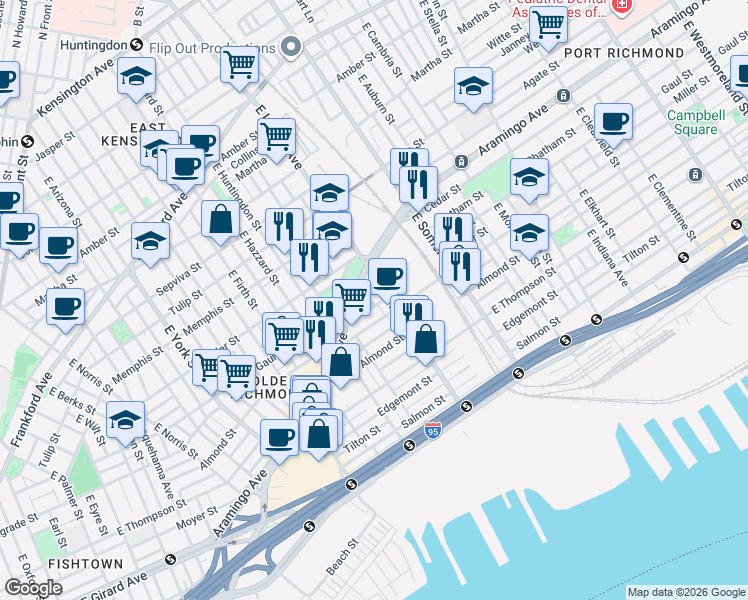748x600 pixels.
Task: Select the Huntingdon transit station icon
Action: [x=136, y=45]
